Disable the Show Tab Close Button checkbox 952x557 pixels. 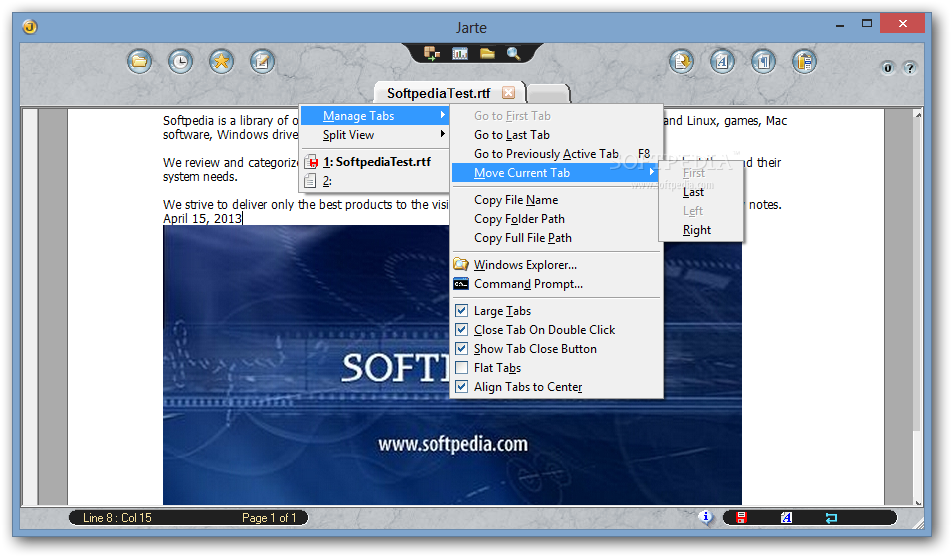click(461, 349)
